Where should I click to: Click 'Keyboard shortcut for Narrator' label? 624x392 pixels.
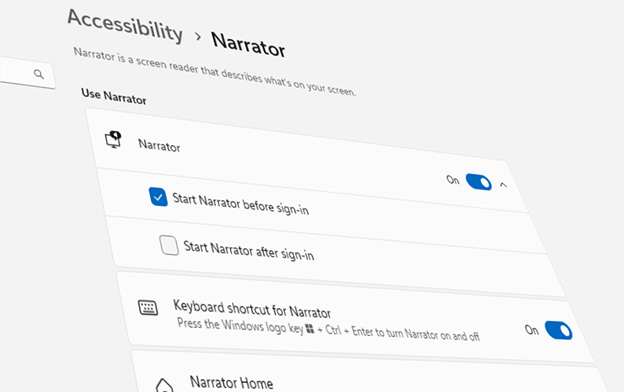(x=252, y=309)
